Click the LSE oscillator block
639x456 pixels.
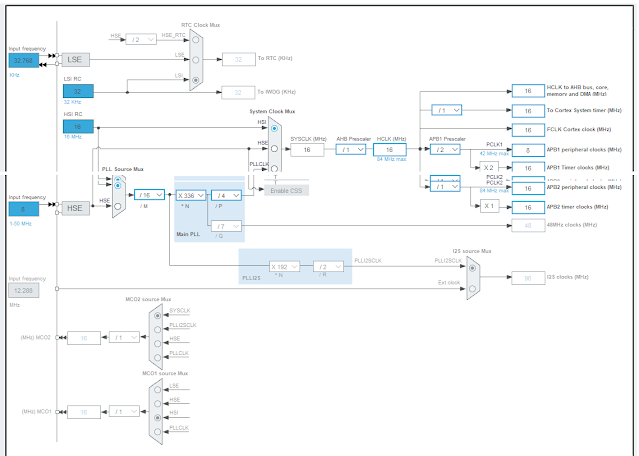point(76,59)
